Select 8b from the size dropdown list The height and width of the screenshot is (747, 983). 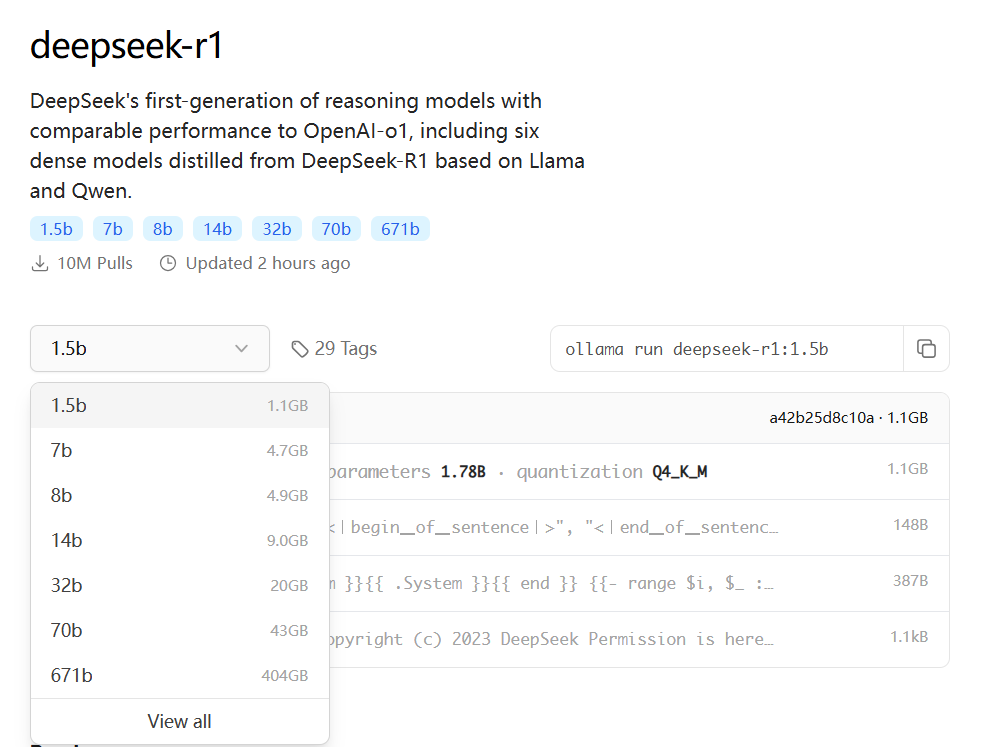tap(61, 495)
